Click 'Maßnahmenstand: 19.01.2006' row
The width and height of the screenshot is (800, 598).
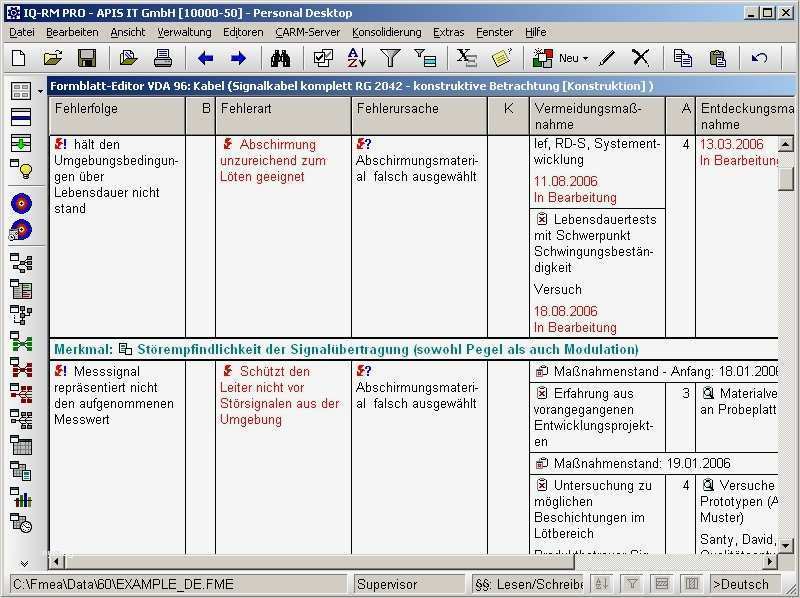click(x=654, y=463)
